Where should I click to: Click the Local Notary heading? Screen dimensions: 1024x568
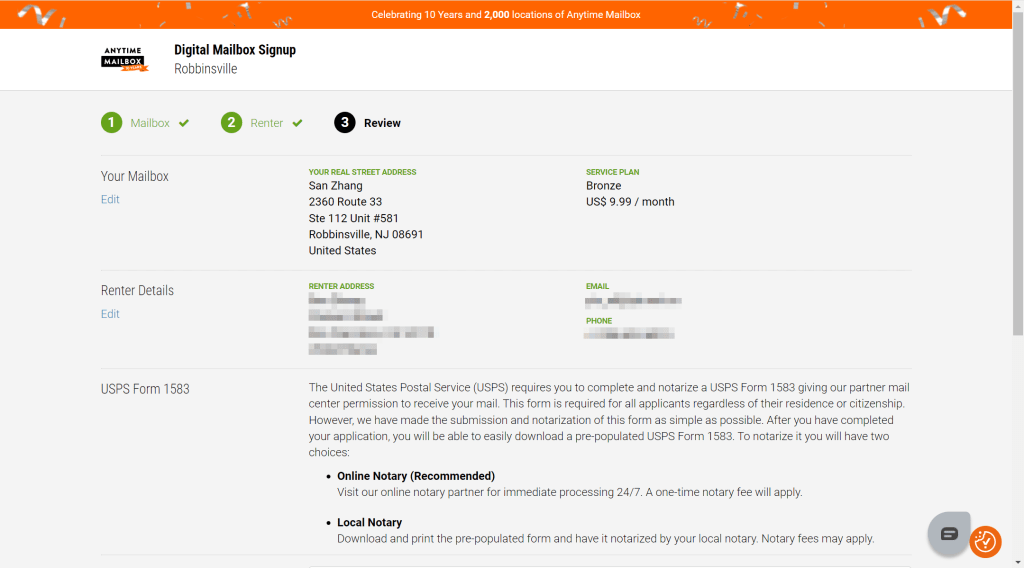pyautogui.click(x=370, y=522)
